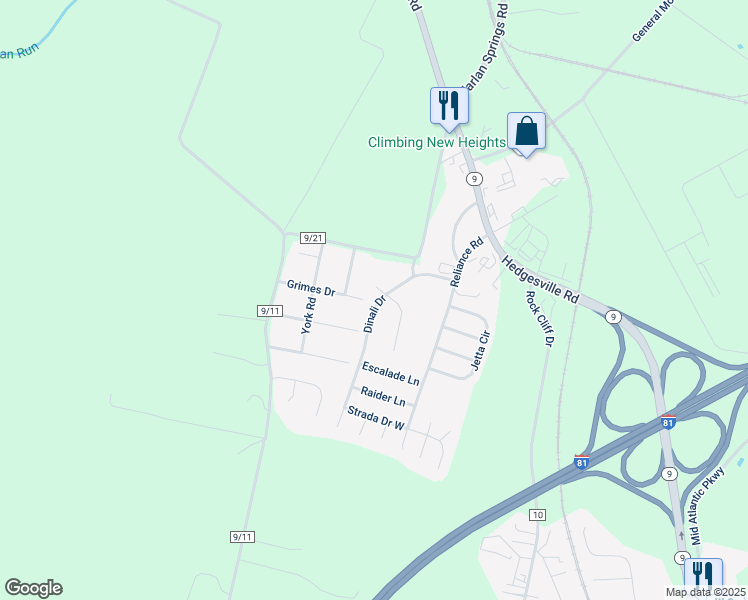
Task: Click the 9/11 shield beside York Rd
Action: click(x=270, y=311)
